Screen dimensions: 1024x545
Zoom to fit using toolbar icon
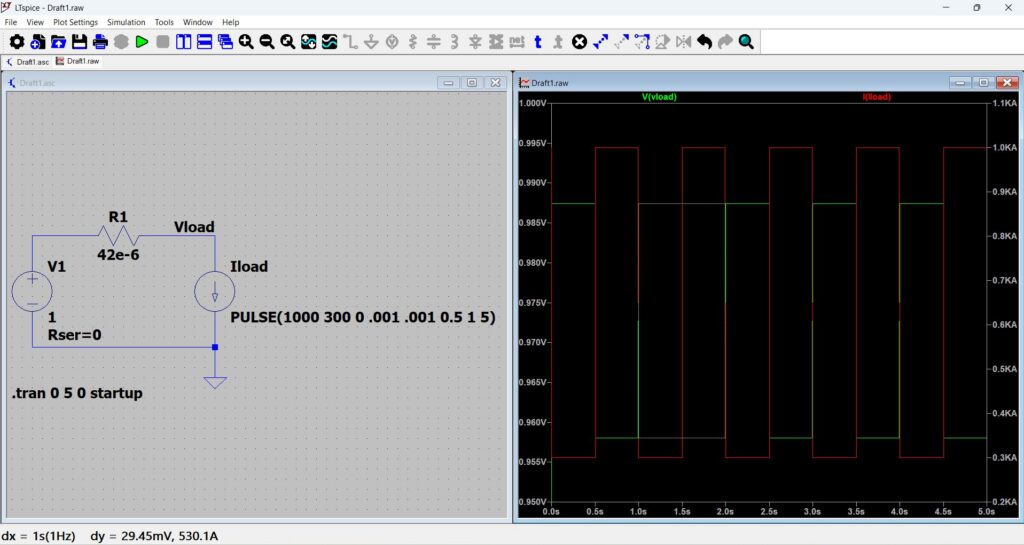288,42
